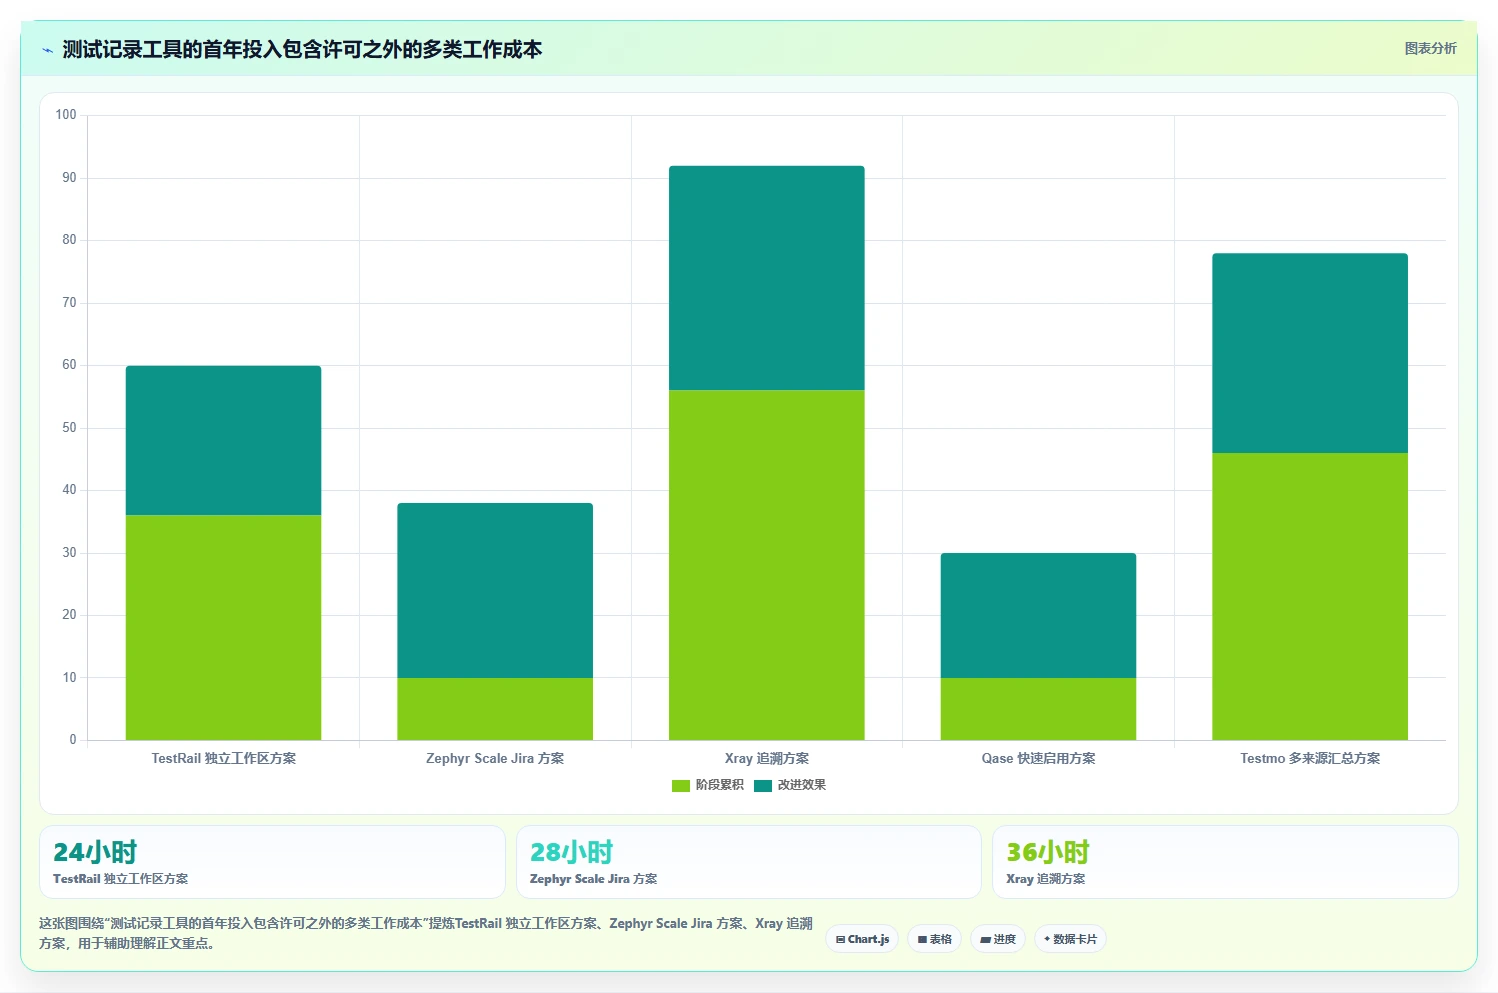
Task: Click card caption TestRail 独立工作区方案
Action: pos(120,879)
